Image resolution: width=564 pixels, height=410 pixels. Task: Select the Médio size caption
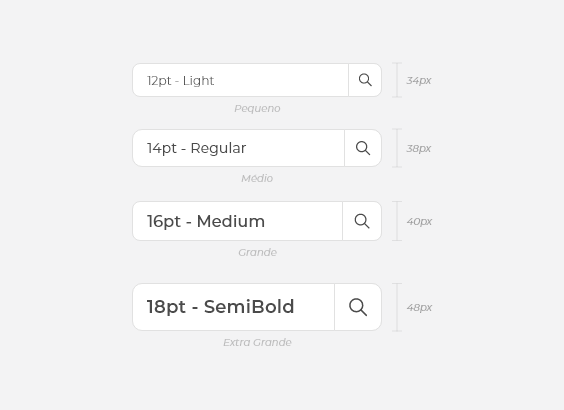[x=257, y=178]
